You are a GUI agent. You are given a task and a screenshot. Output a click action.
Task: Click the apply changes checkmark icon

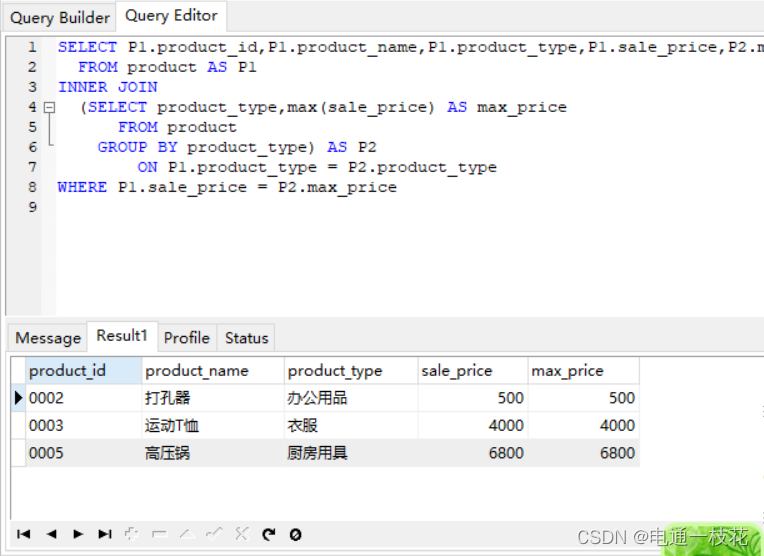(x=214, y=534)
